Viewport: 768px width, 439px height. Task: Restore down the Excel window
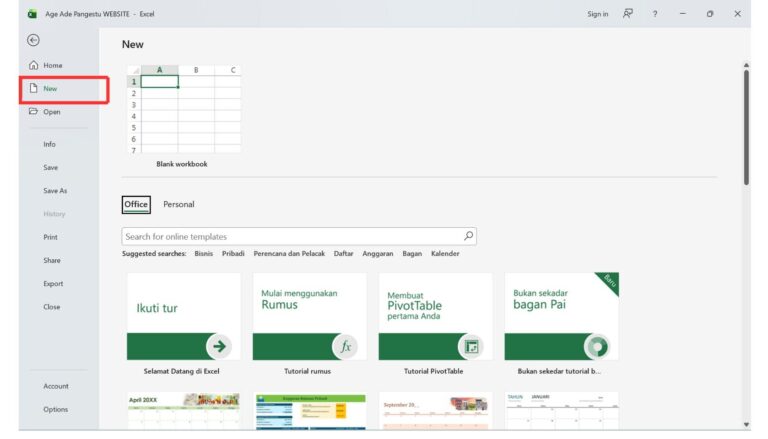click(710, 14)
